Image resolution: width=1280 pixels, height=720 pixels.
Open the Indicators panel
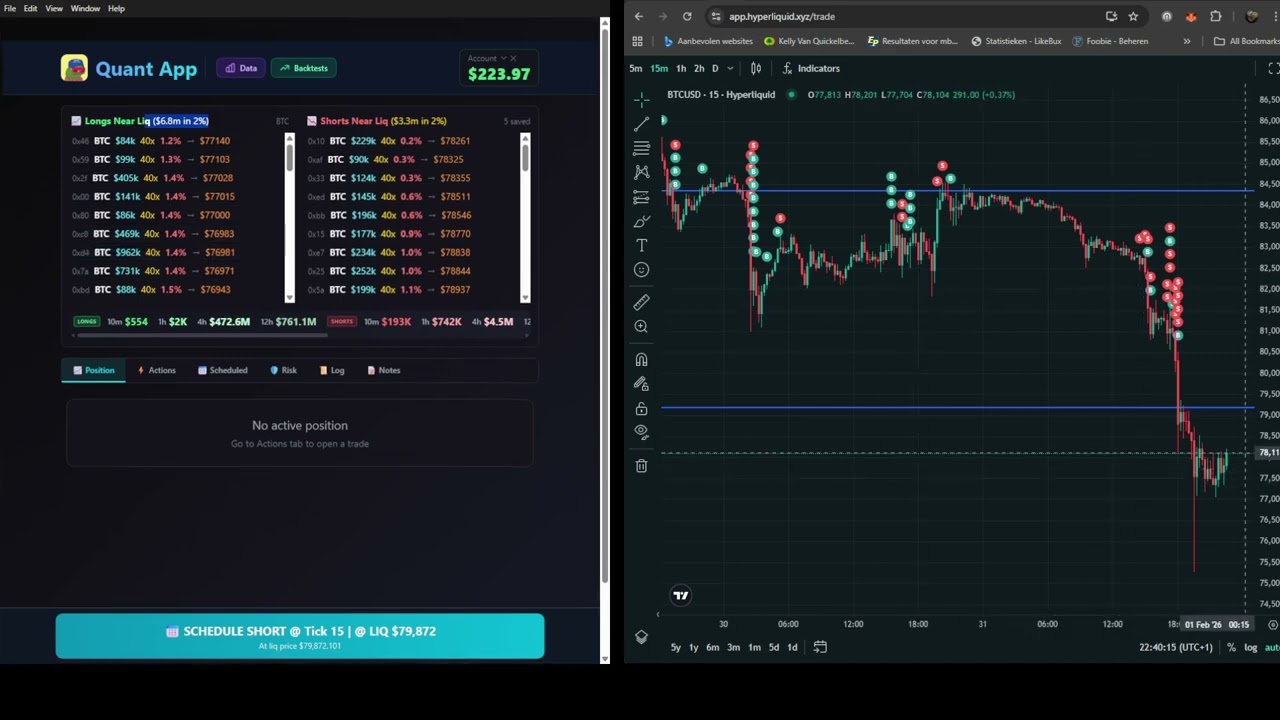[x=811, y=68]
